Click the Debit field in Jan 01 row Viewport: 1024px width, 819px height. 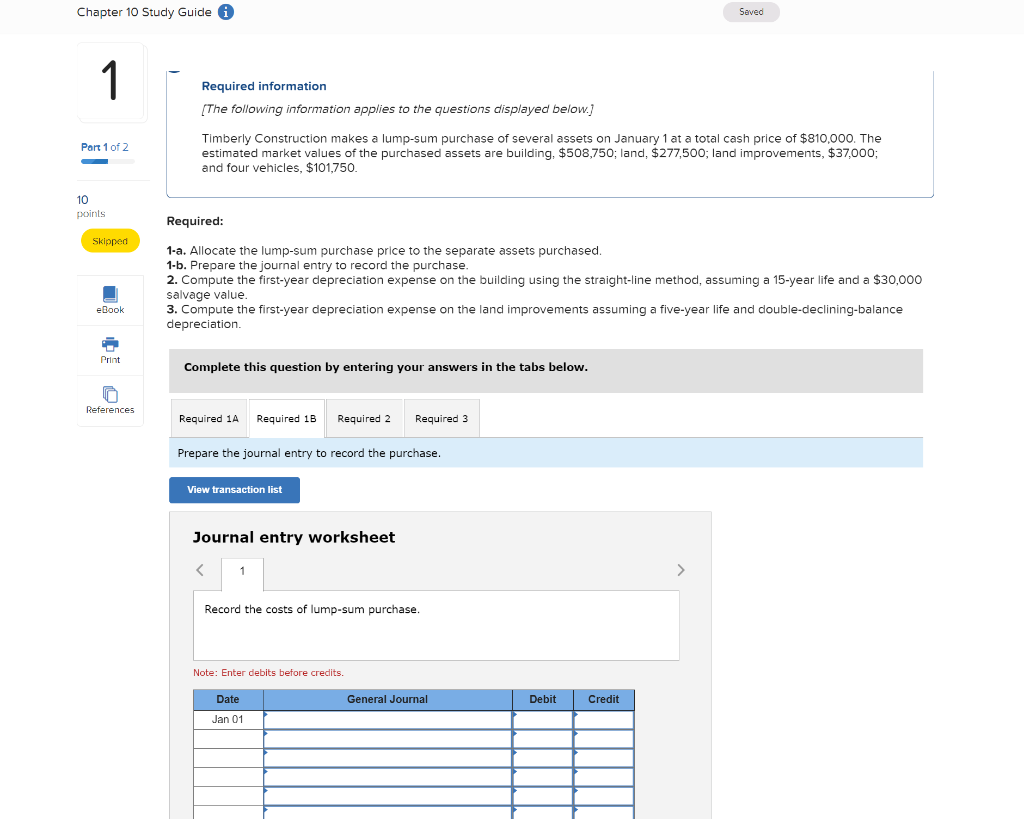(x=543, y=720)
